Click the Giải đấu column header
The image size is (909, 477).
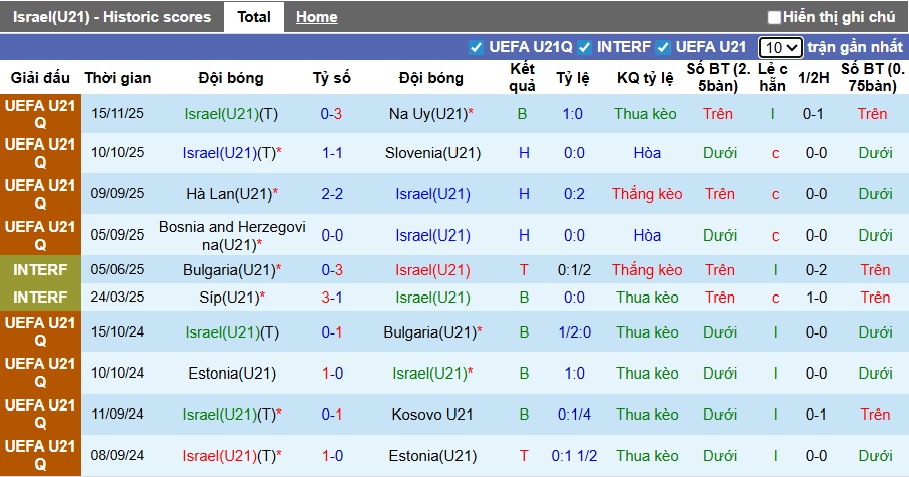pyautogui.click(x=40, y=78)
